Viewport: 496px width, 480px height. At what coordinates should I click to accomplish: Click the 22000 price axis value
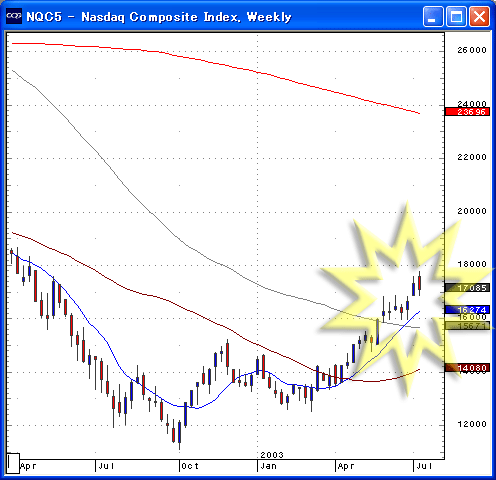coord(472,157)
